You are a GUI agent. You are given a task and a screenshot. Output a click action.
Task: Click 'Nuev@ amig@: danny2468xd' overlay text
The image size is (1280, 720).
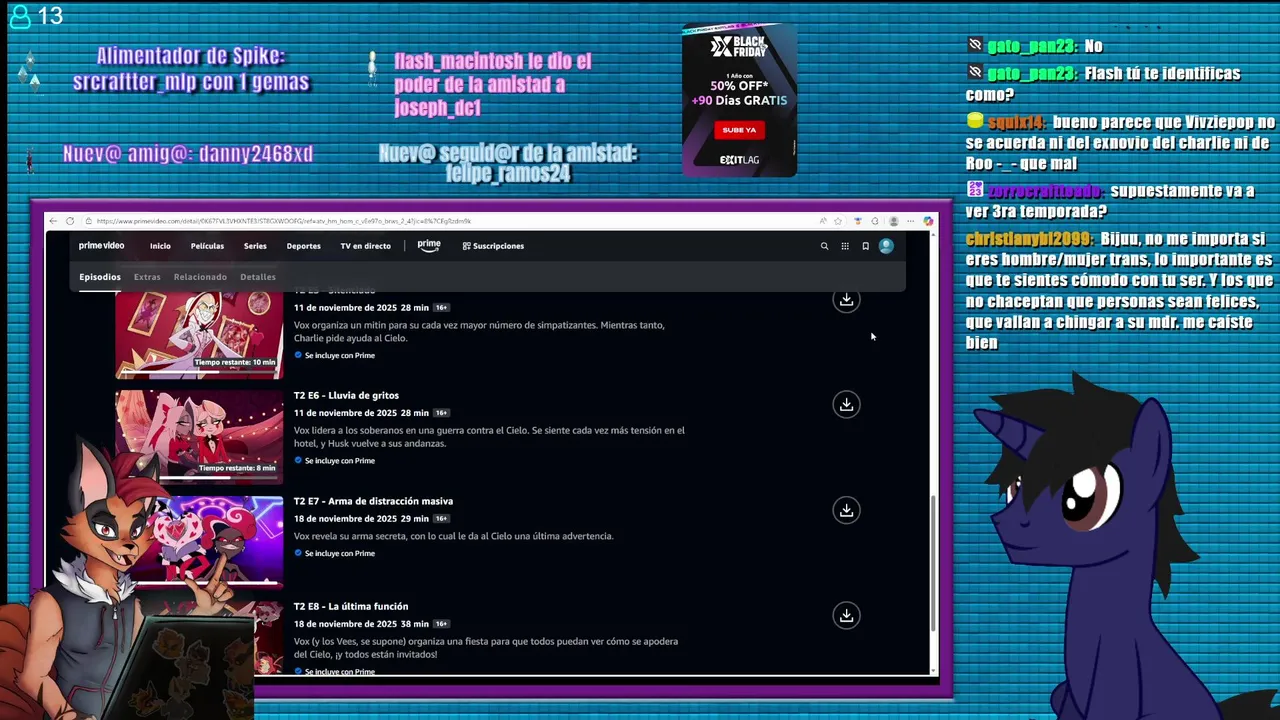[x=188, y=154]
